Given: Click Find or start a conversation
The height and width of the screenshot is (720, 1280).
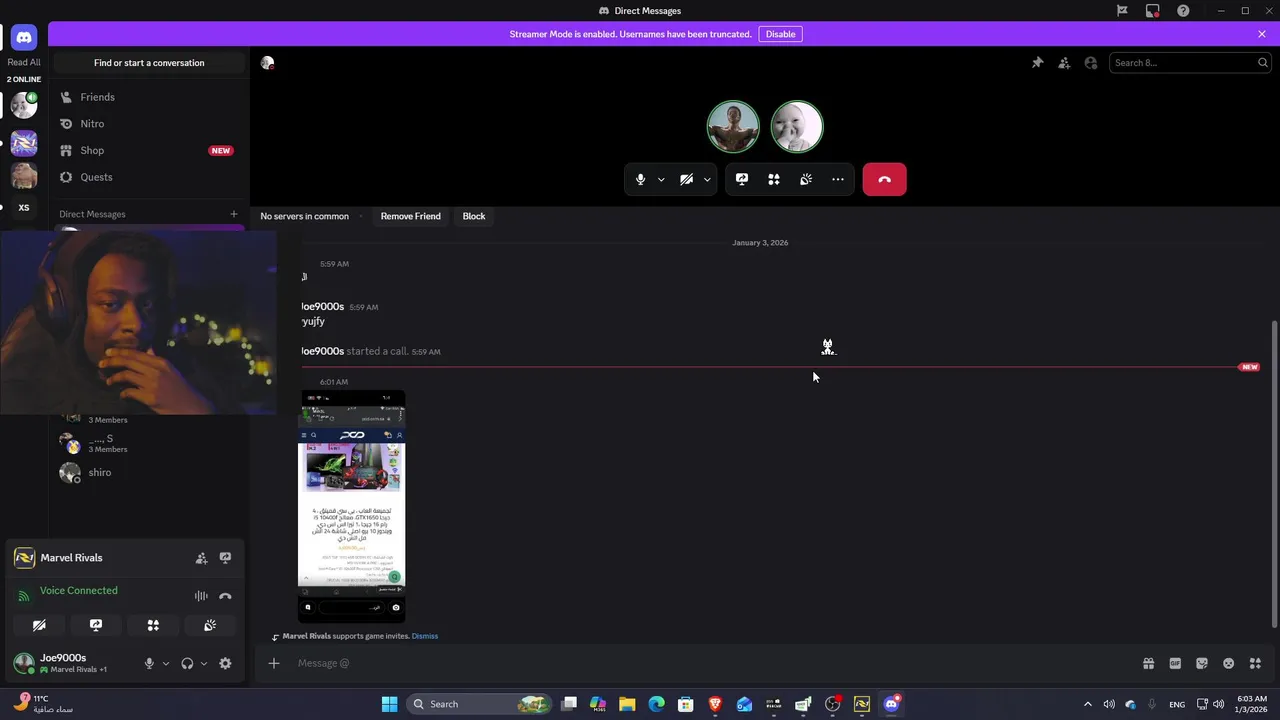Looking at the screenshot, I should tap(149, 63).
